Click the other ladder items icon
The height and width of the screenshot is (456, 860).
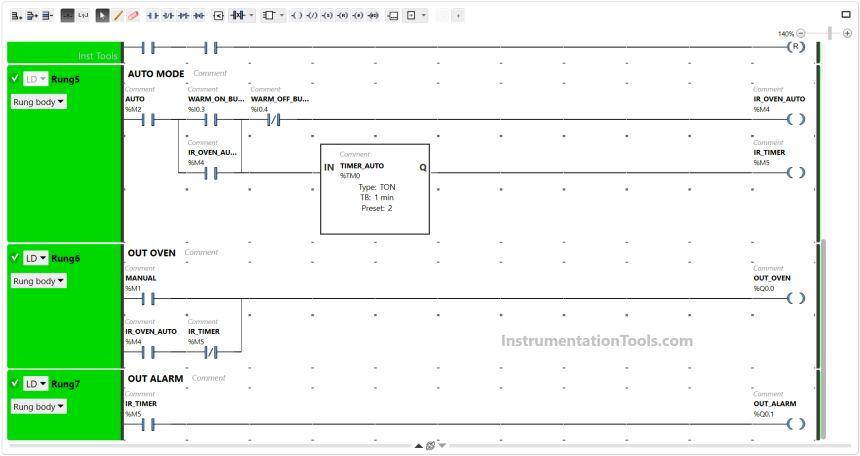tap(411, 16)
